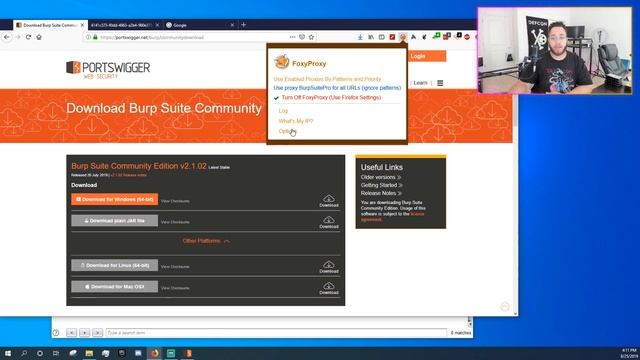This screenshot has width=640, height=360.
Task: Open the license agreement link
Action: (393, 217)
